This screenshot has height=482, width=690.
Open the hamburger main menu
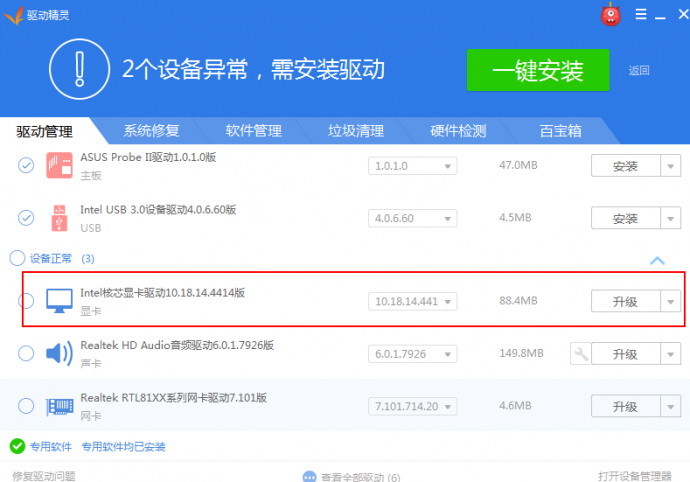pyautogui.click(x=637, y=15)
